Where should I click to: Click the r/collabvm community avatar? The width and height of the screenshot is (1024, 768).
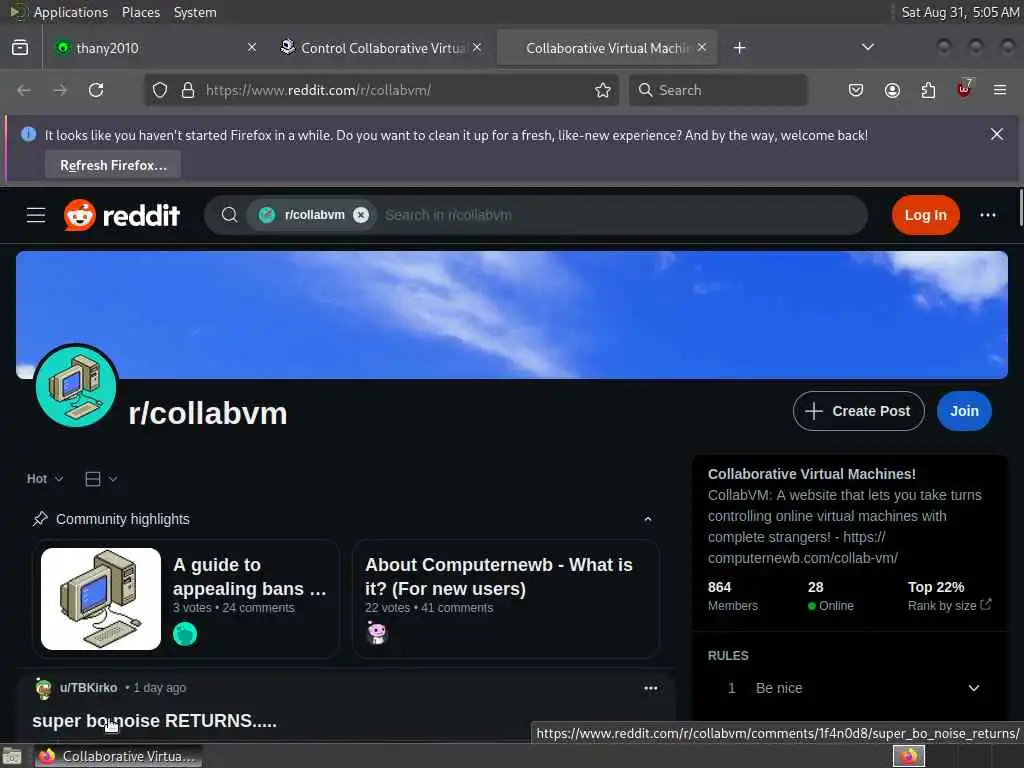[76, 386]
